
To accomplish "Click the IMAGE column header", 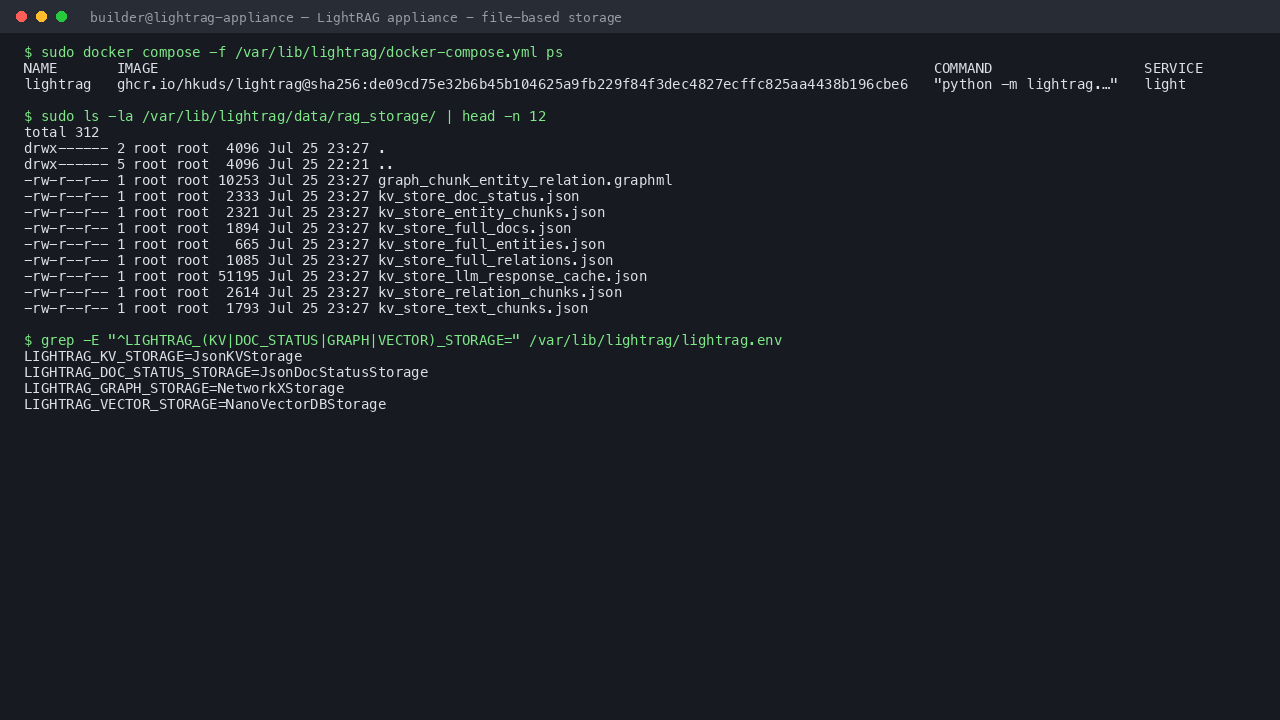I will pyautogui.click(x=137, y=68).
